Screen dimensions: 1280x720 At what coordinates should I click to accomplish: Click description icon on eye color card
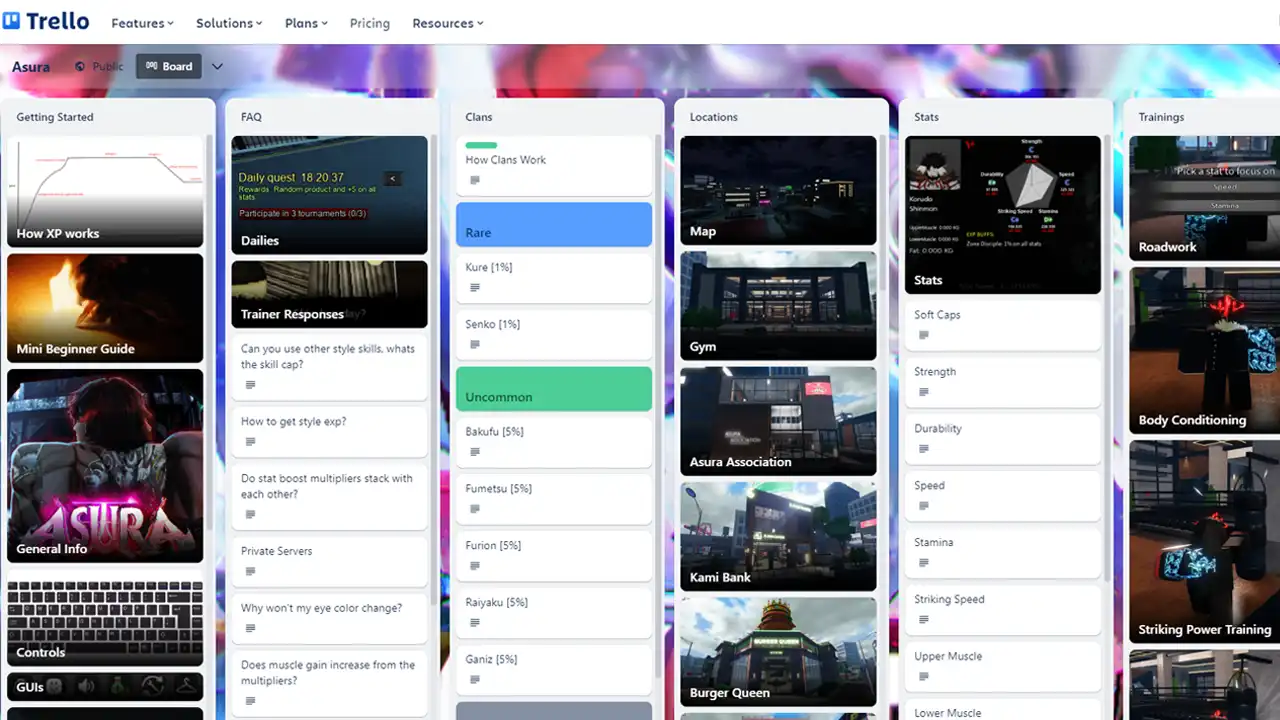click(x=250, y=629)
